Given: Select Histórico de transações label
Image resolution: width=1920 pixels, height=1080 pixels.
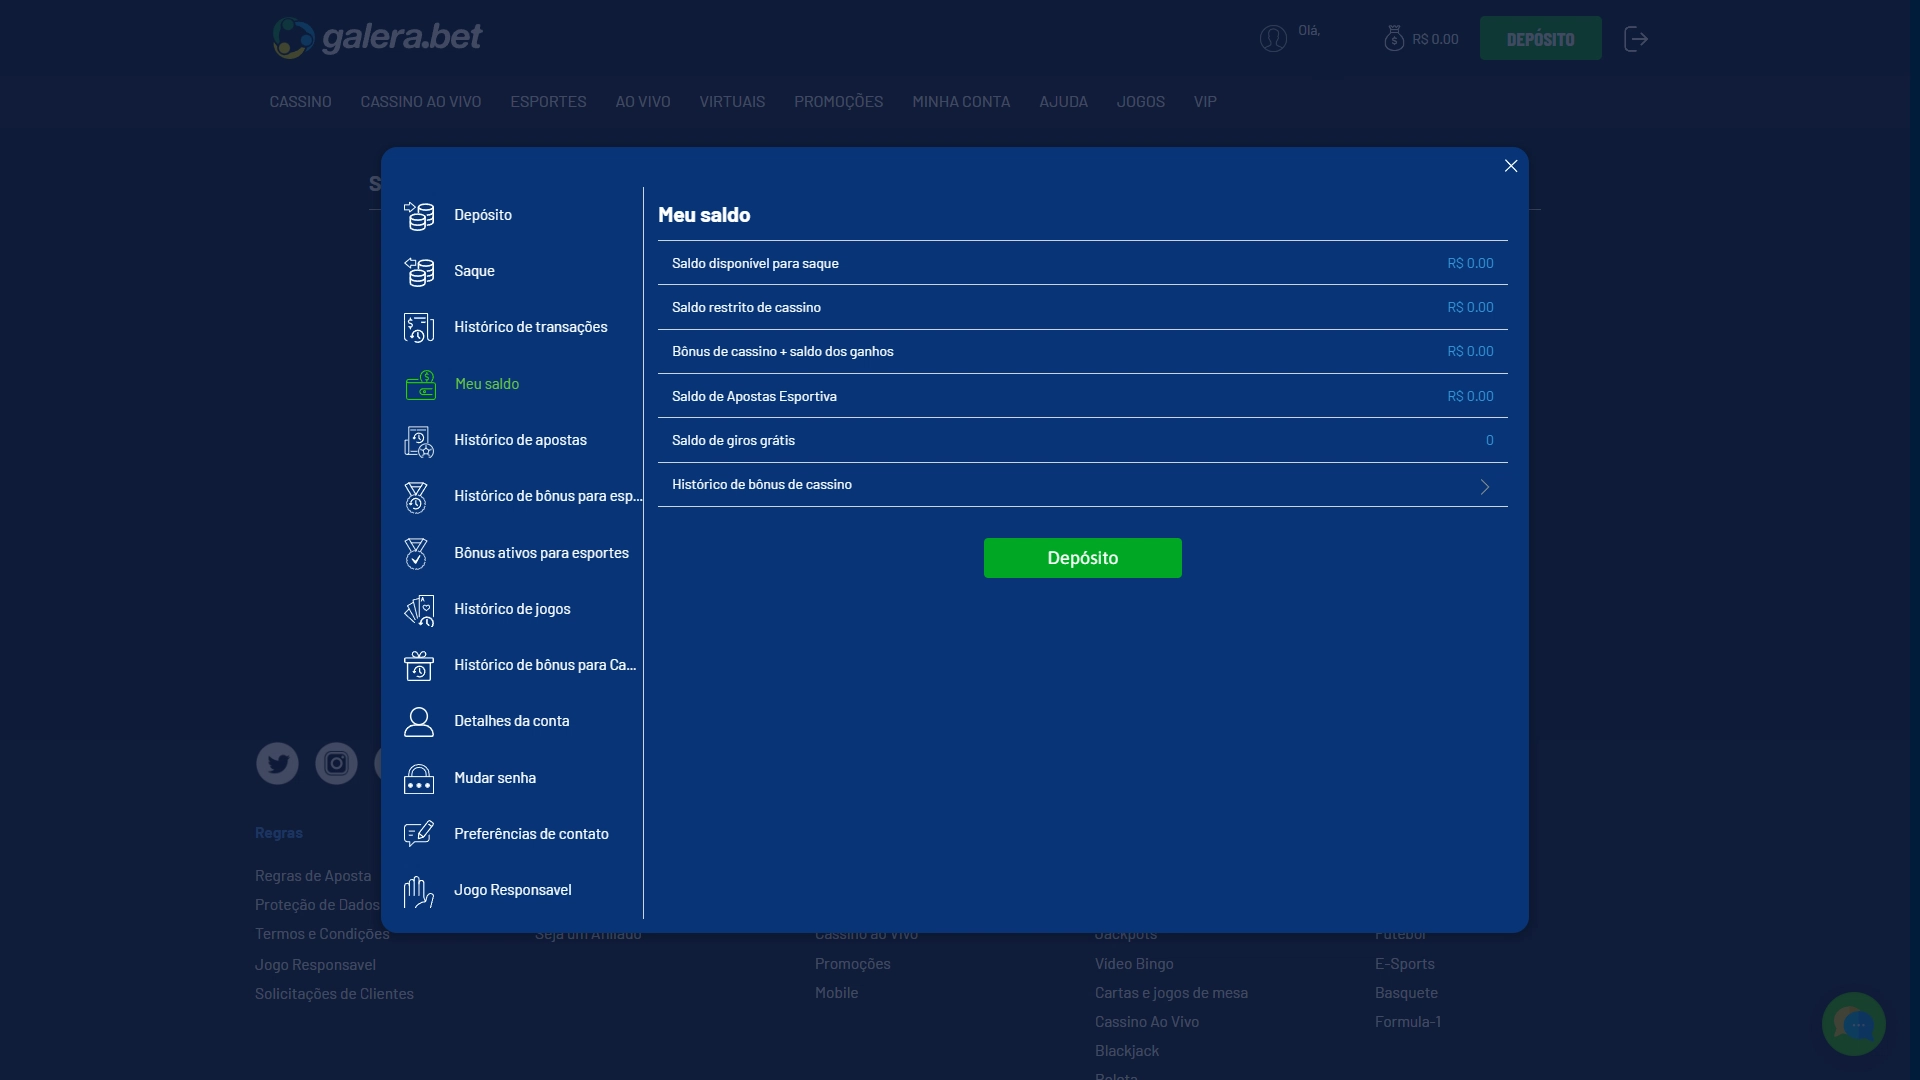Looking at the screenshot, I should coord(531,327).
